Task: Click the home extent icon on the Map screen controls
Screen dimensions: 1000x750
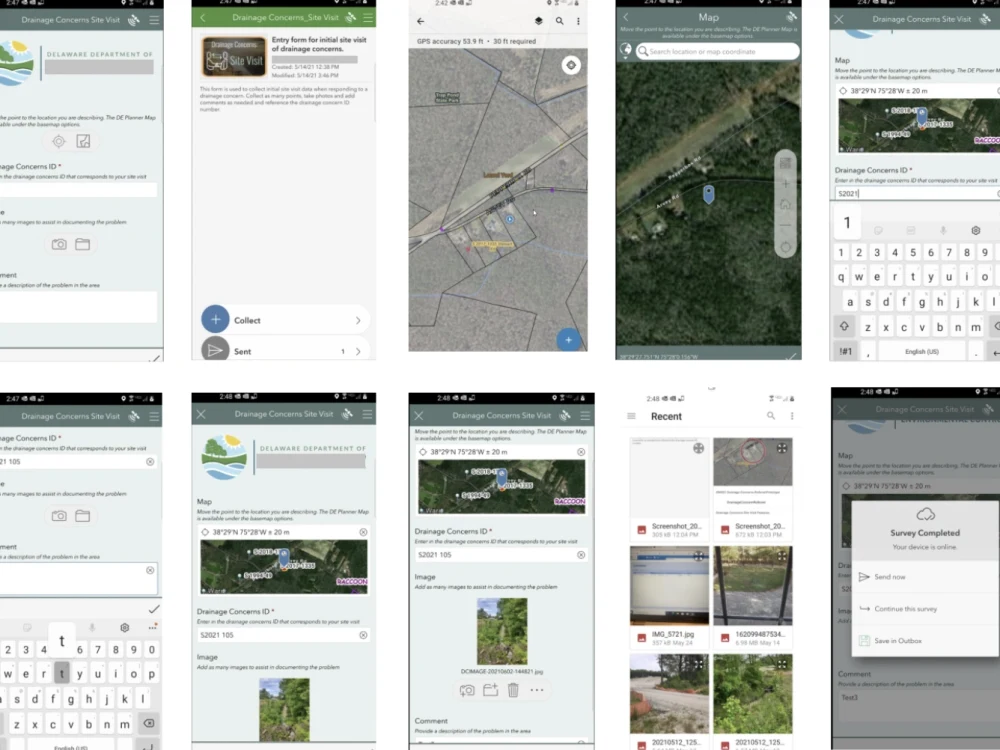Action: pyautogui.click(x=786, y=205)
